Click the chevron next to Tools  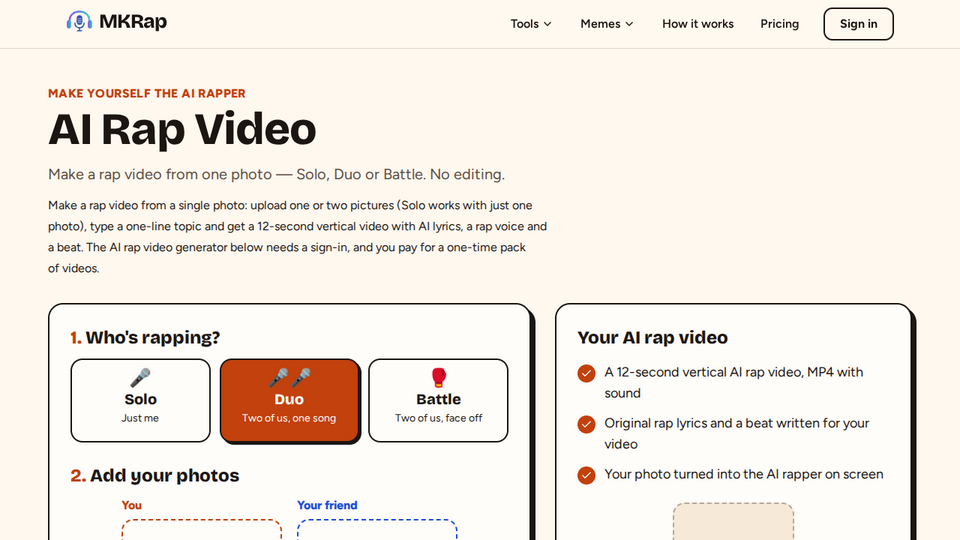coord(547,24)
